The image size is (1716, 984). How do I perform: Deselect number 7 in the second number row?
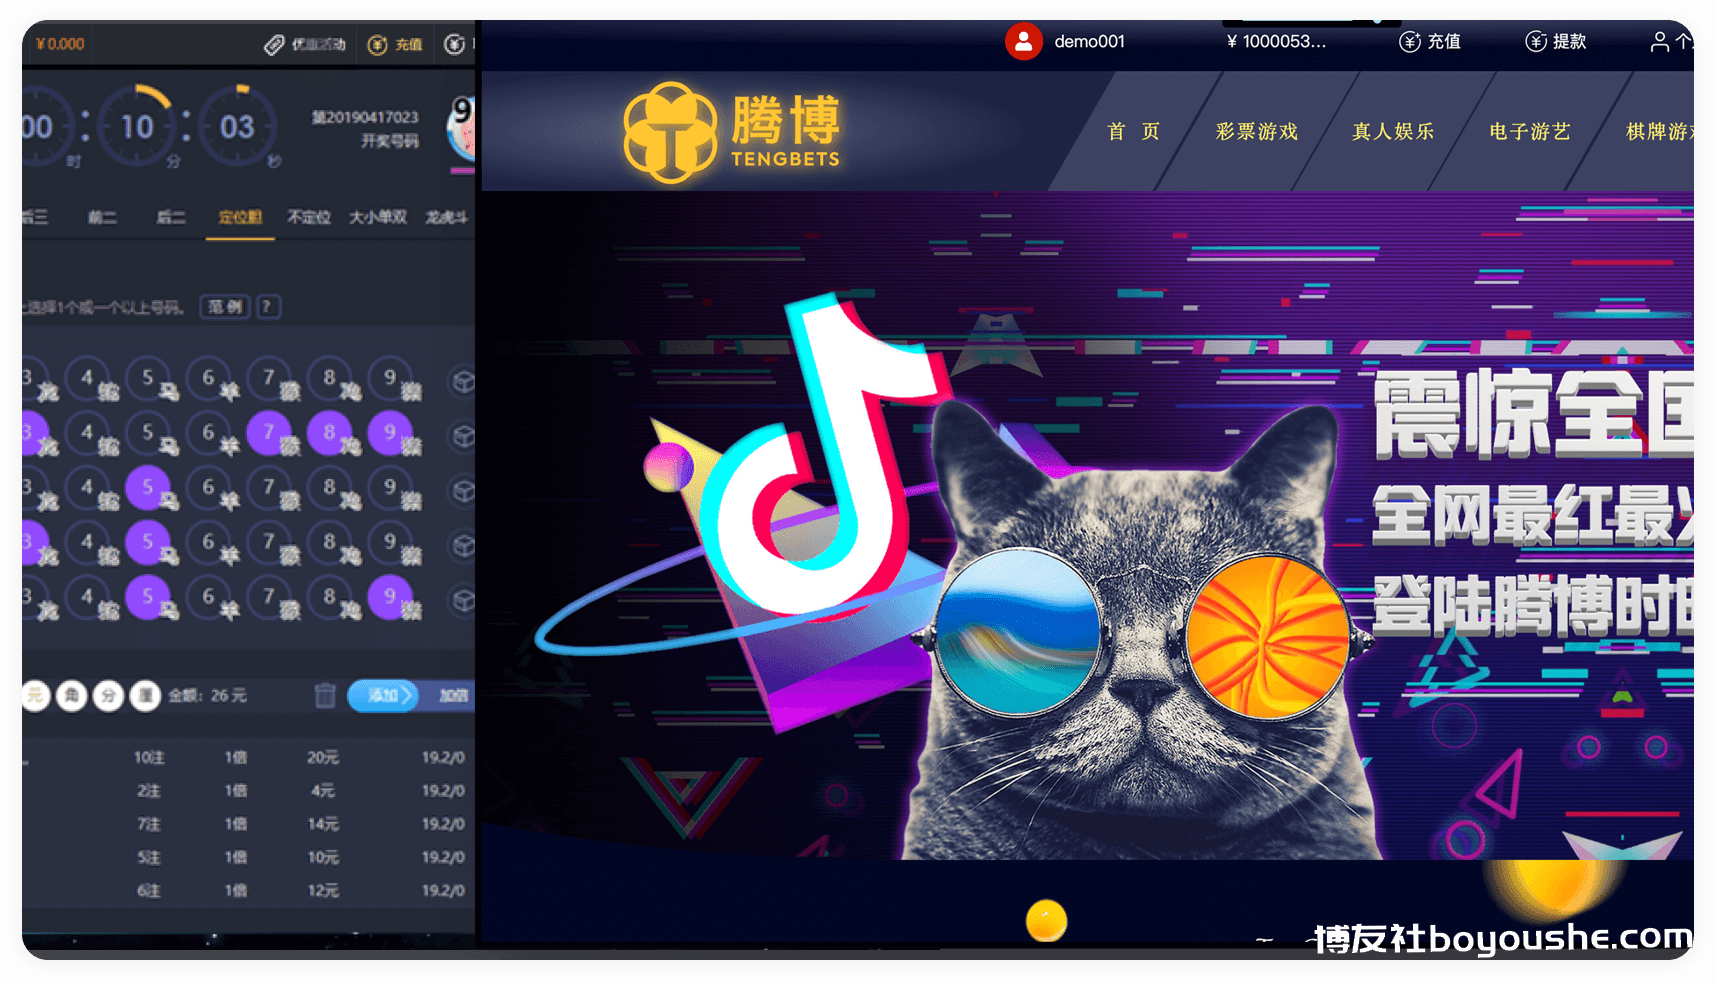click(x=269, y=433)
